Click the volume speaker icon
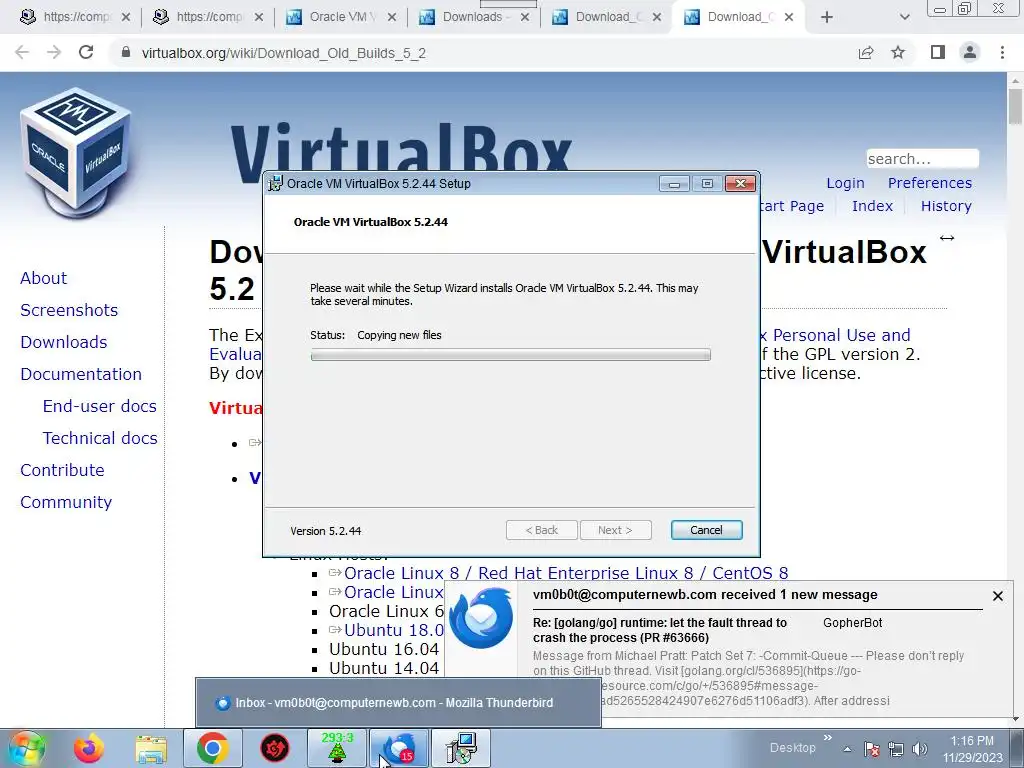The image size is (1024, 768). (920, 749)
